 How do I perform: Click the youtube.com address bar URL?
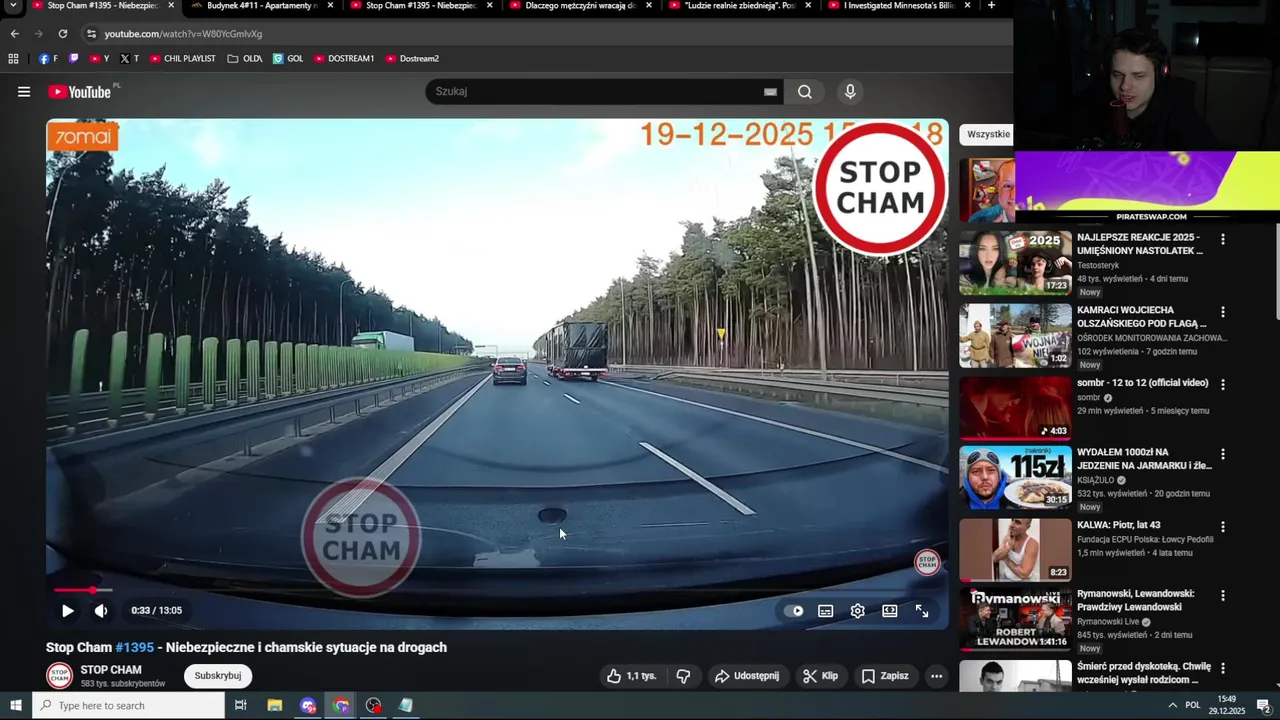183,34
